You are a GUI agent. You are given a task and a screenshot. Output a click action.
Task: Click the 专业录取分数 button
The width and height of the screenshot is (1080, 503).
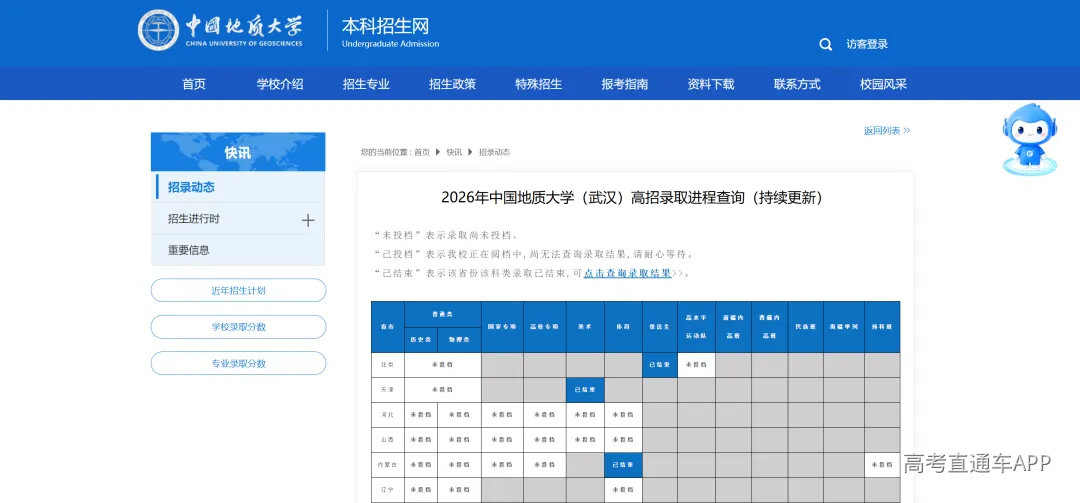pyautogui.click(x=238, y=363)
